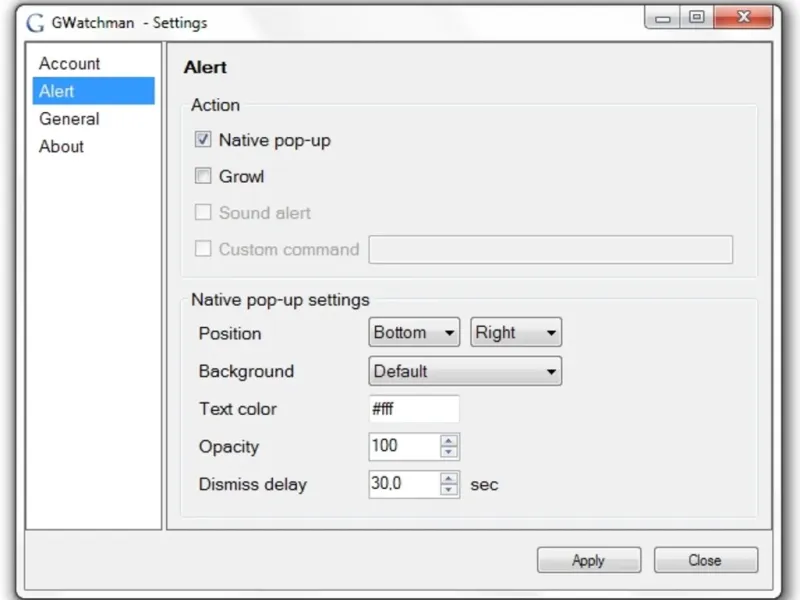Decrease the Dismiss delay value
The height and width of the screenshot is (600, 800).
click(x=449, y=490)
